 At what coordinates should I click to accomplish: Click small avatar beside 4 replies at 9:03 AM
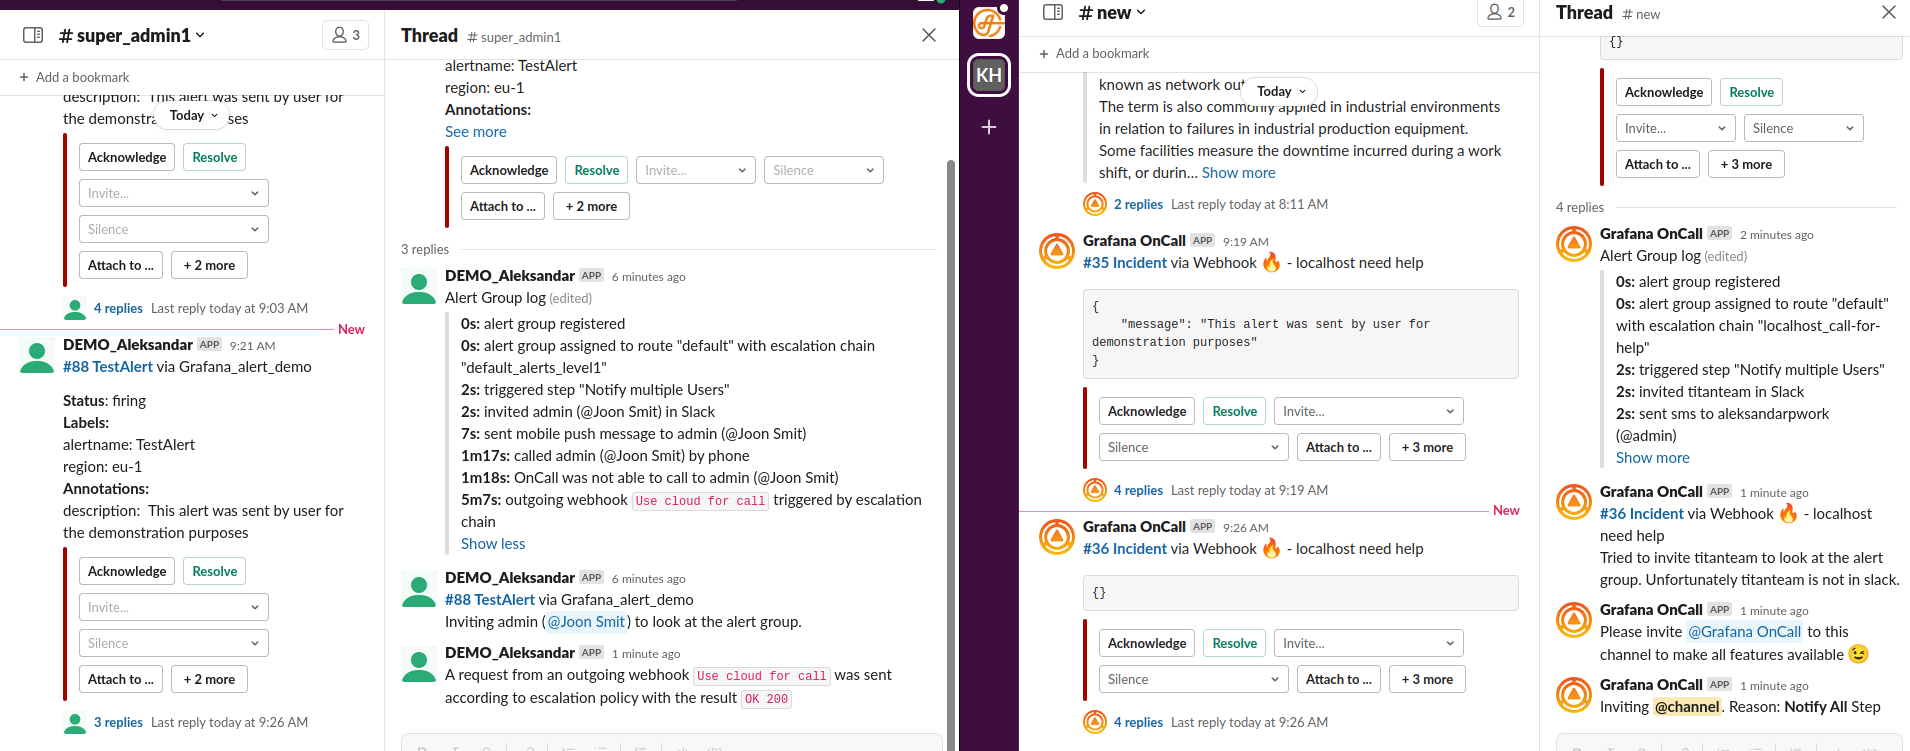(75, 308)
